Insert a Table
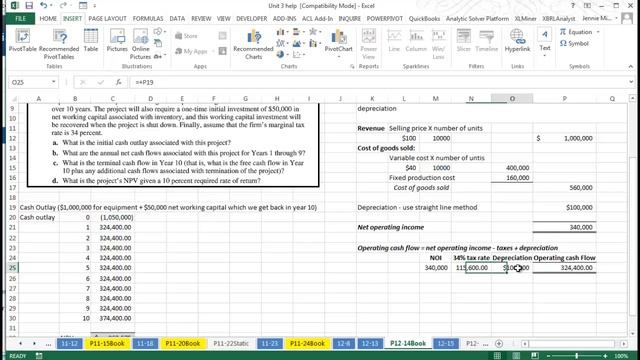This screenshot has width=640, height=360. coord(91,41)
